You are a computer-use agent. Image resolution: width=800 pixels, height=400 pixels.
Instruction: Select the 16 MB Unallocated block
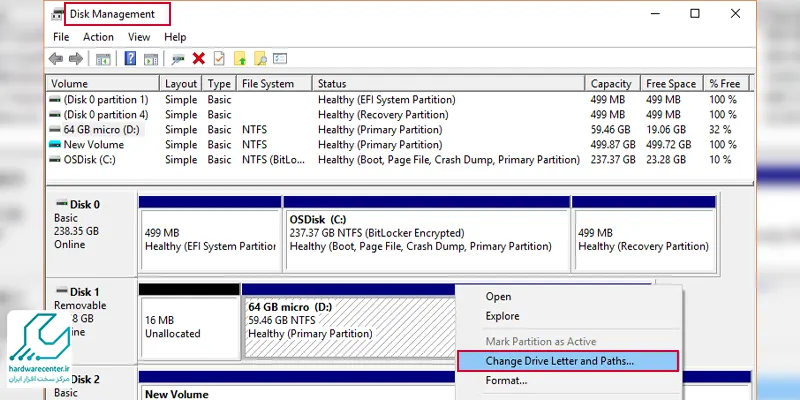click(189, 321)
